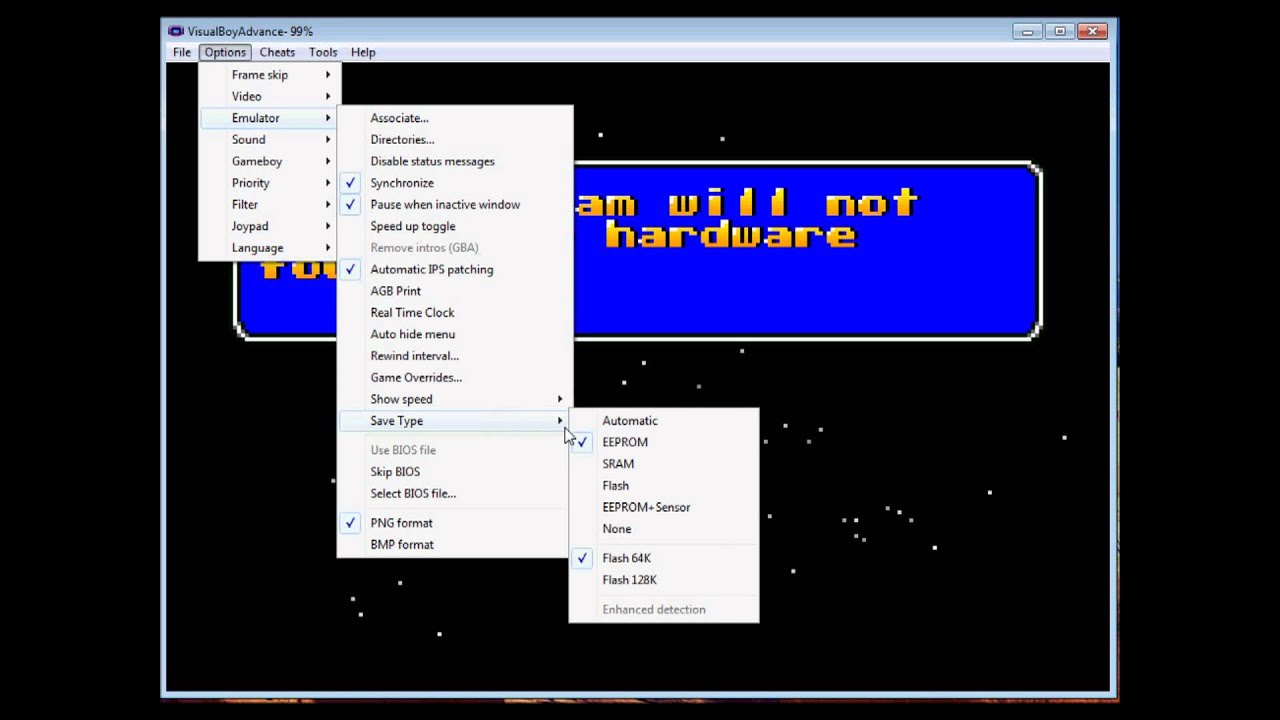Image resolution: width=1280 pixels, height=720 pixels.
Task: Uncheck Automatic IPS patching
Action: click(455, 269)
